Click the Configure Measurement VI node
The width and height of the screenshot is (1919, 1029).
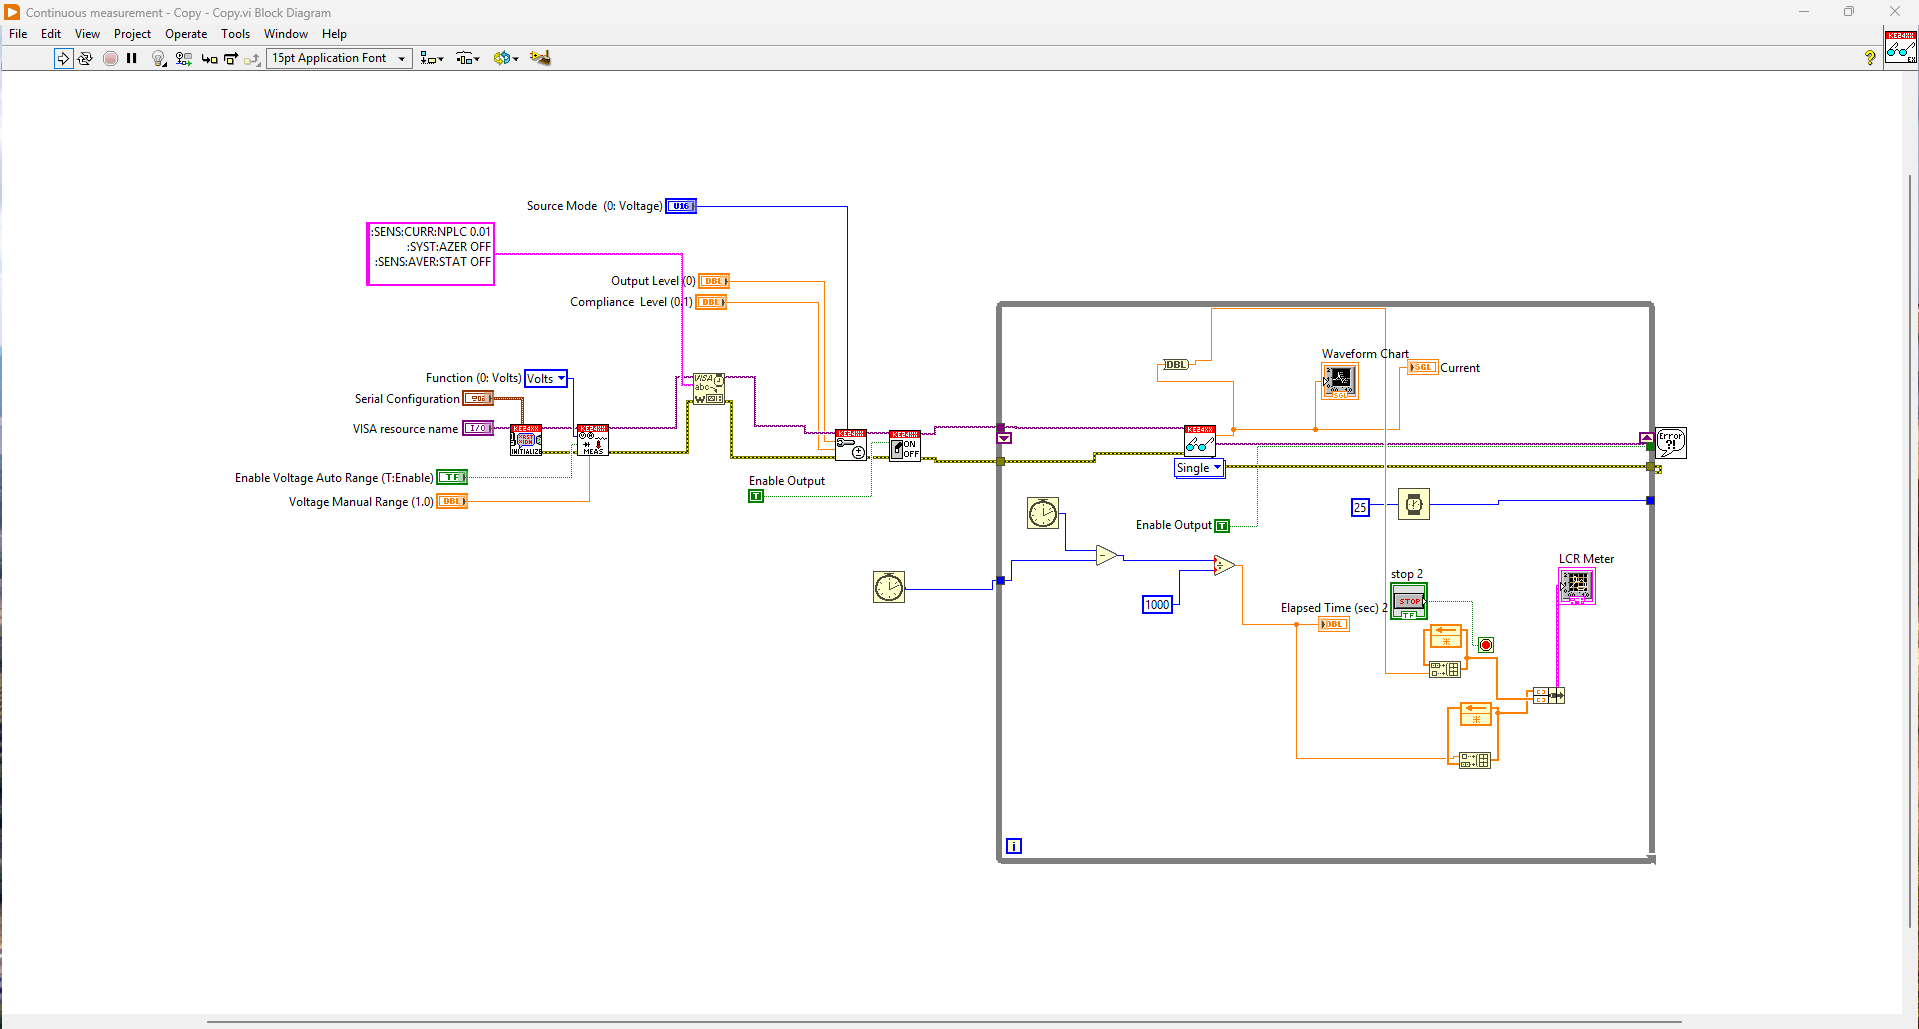[592, 440]
